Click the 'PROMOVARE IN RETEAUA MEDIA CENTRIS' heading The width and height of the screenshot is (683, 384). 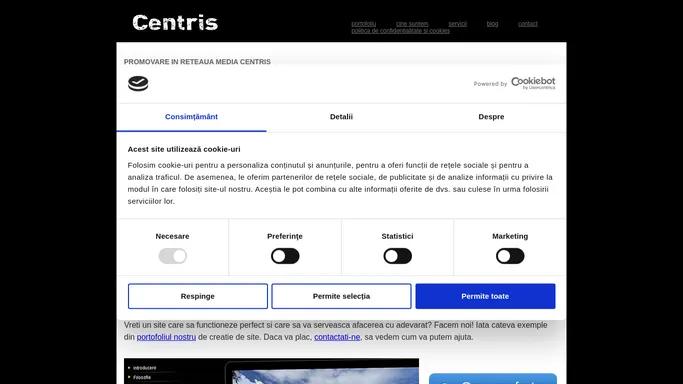[x=197, y=62]
